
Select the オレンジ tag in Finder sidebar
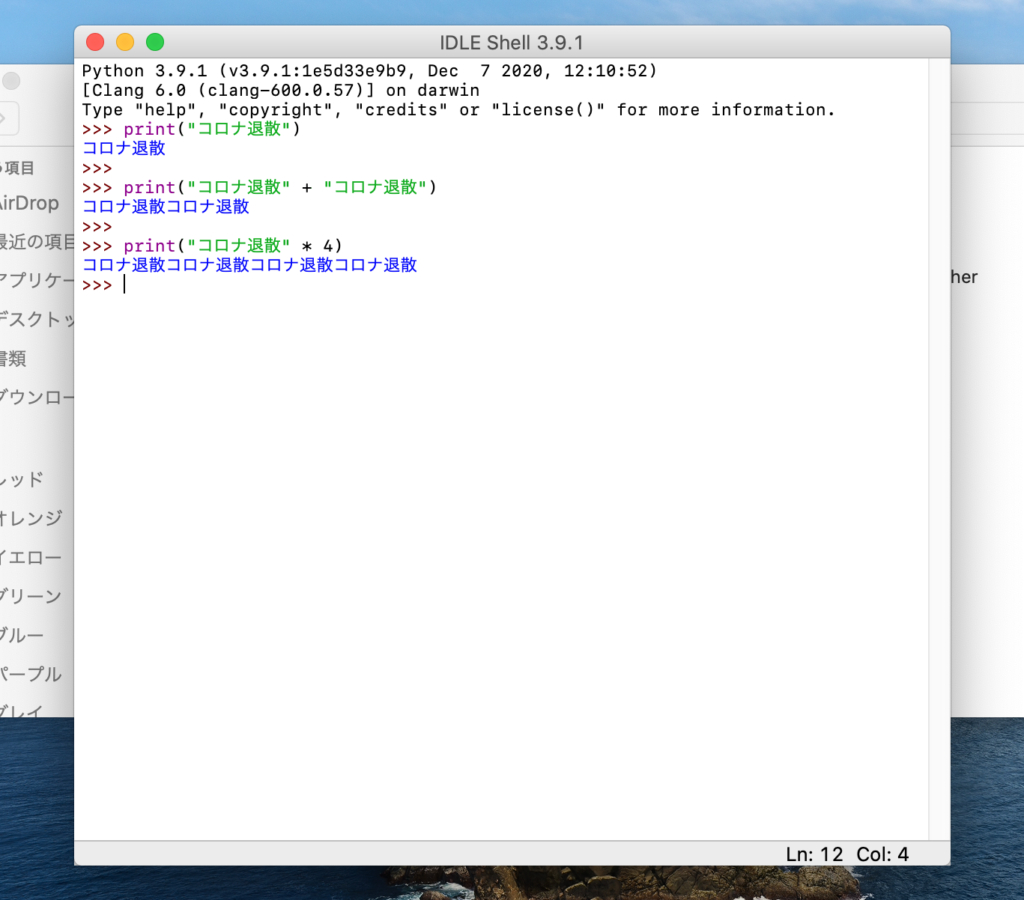point(31,518)
